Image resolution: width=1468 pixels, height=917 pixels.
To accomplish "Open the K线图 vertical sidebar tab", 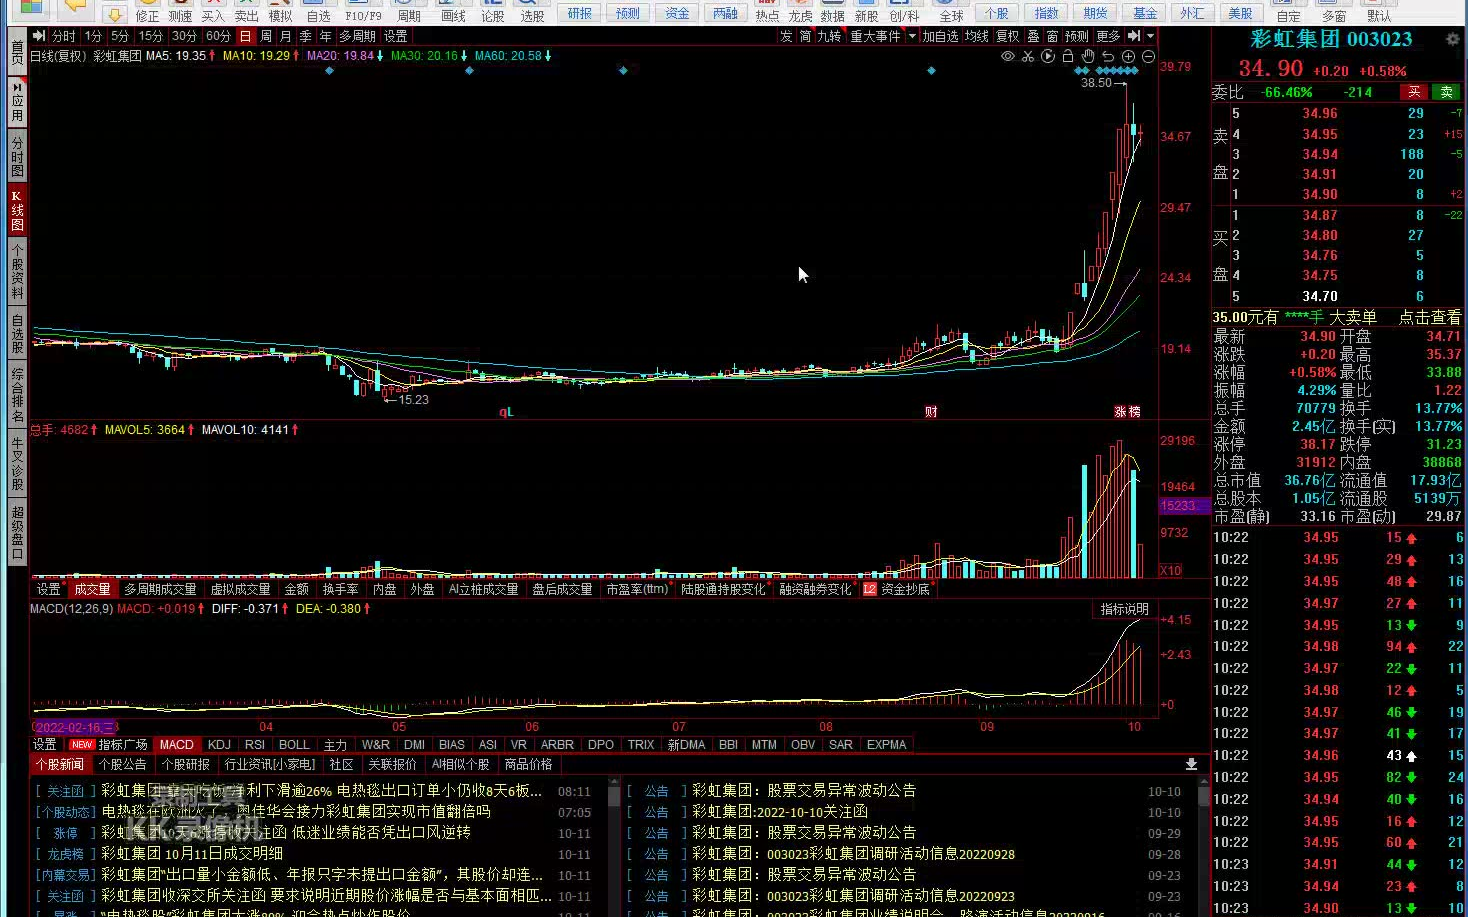I will (x=17, y=211).
